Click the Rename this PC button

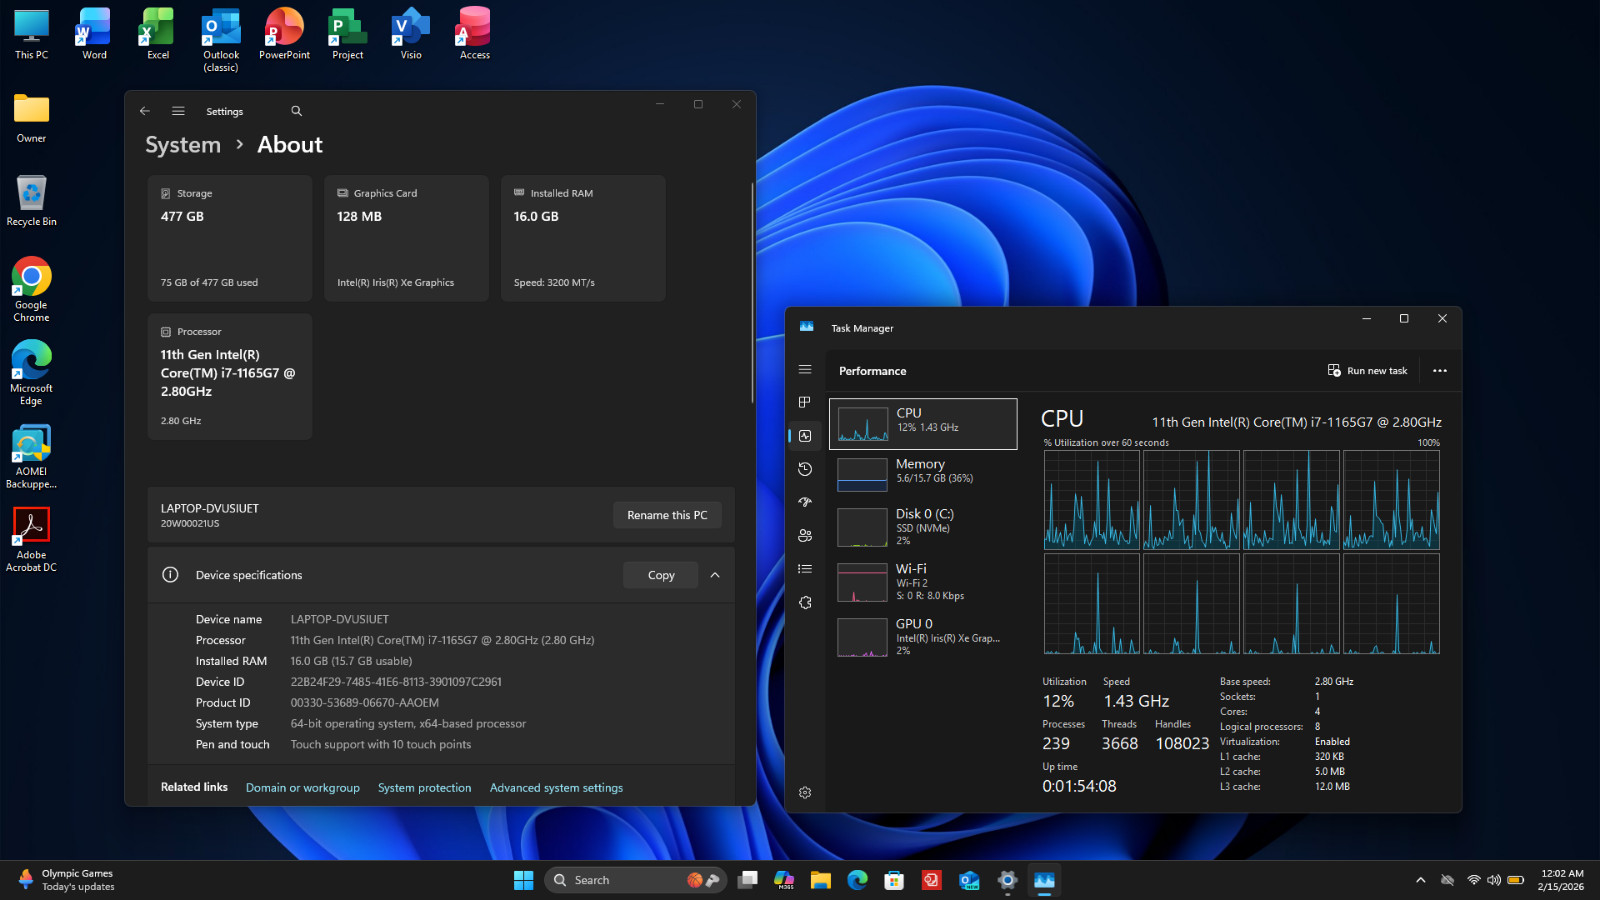tap(667, 515)
